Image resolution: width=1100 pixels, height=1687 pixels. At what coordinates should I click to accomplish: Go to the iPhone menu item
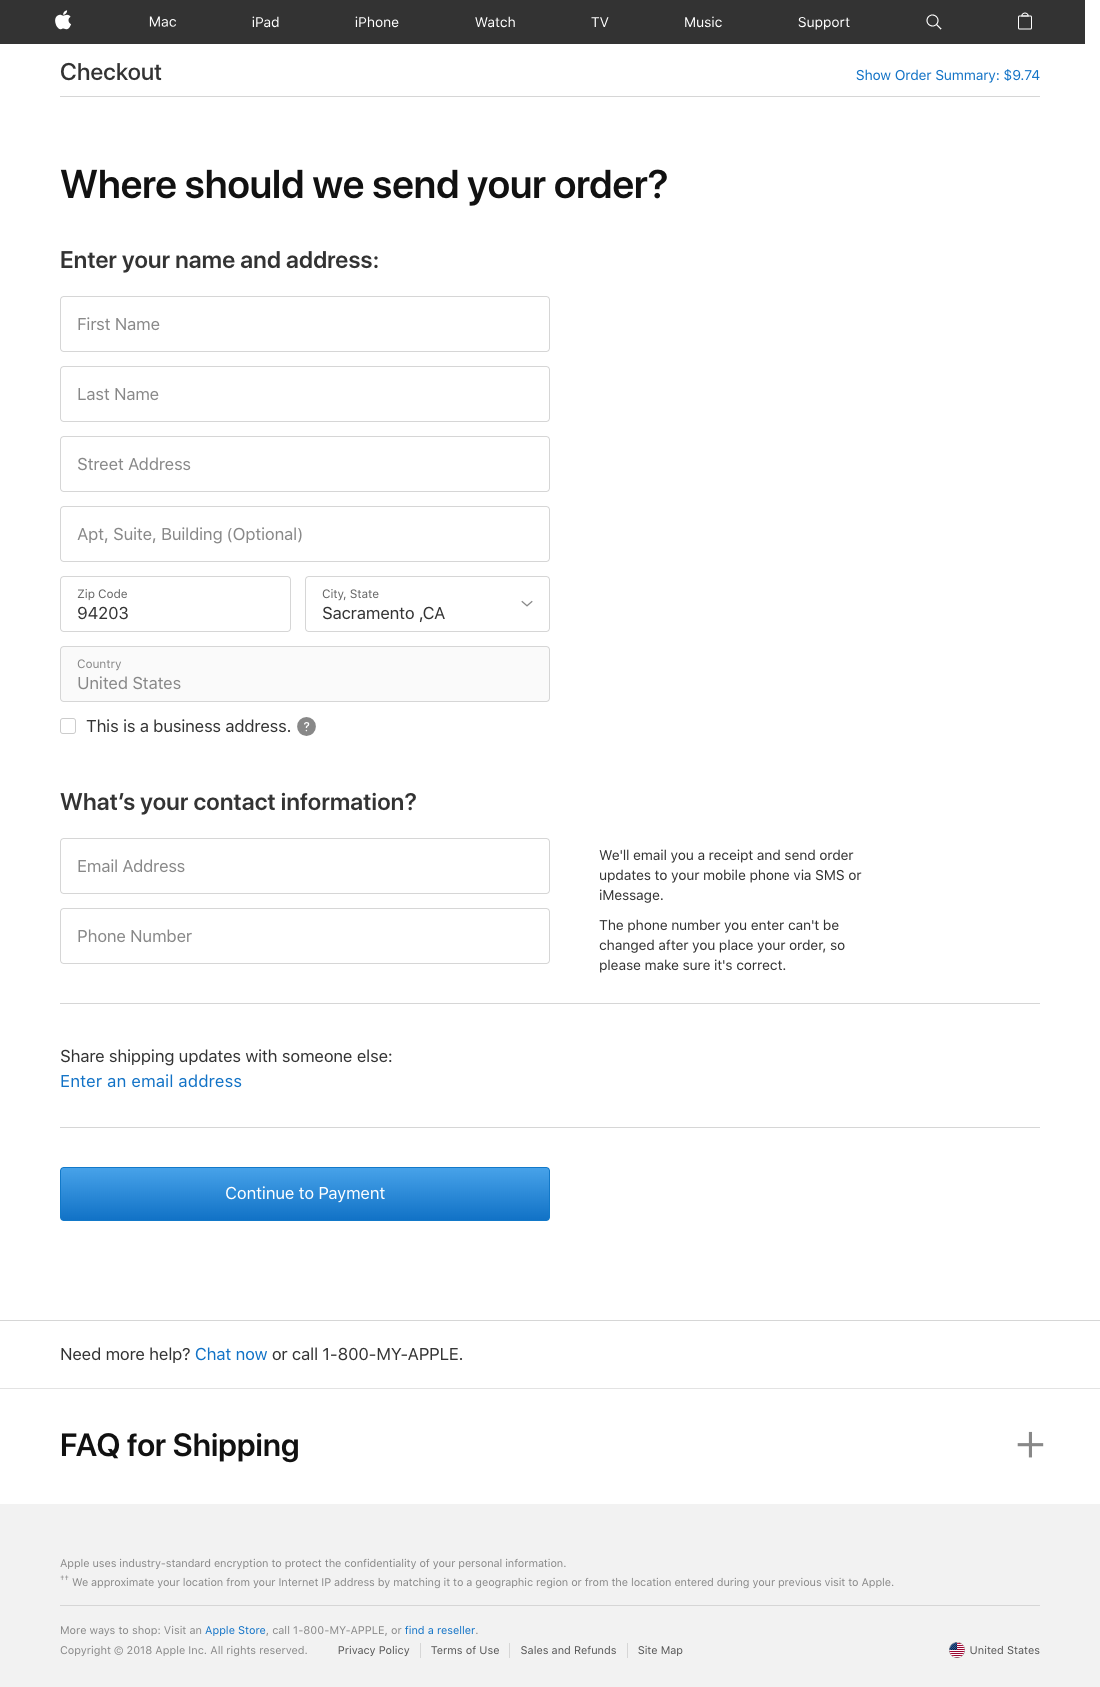pos(376,22)
